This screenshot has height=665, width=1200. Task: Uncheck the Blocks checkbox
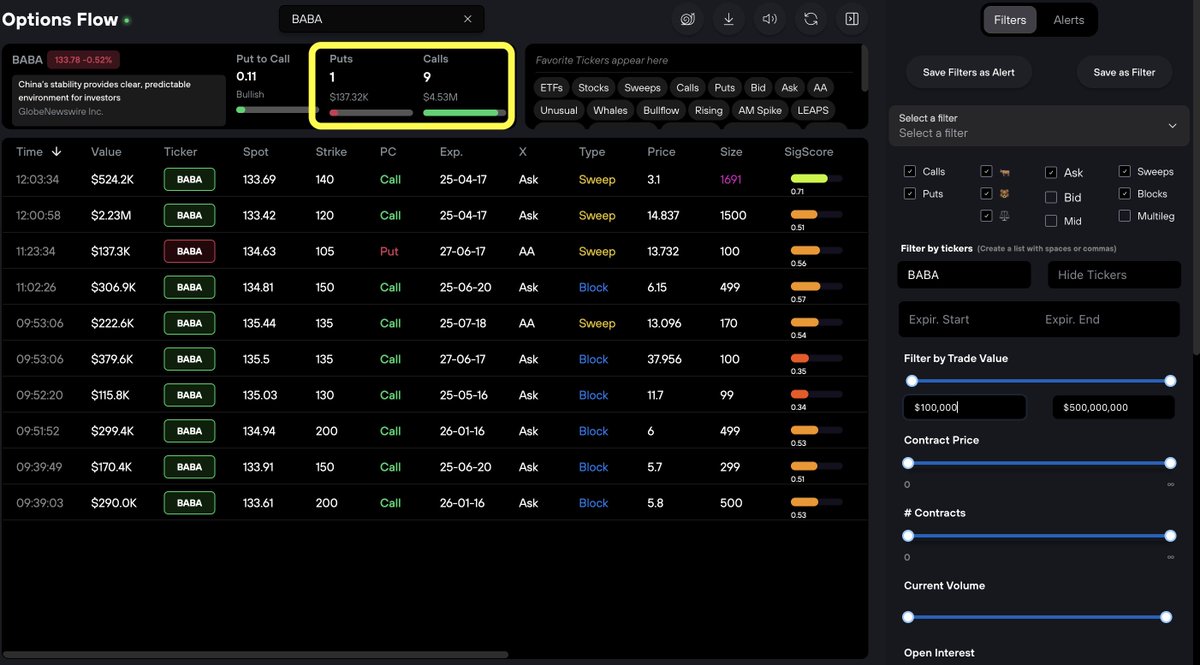click(1125, 194)
